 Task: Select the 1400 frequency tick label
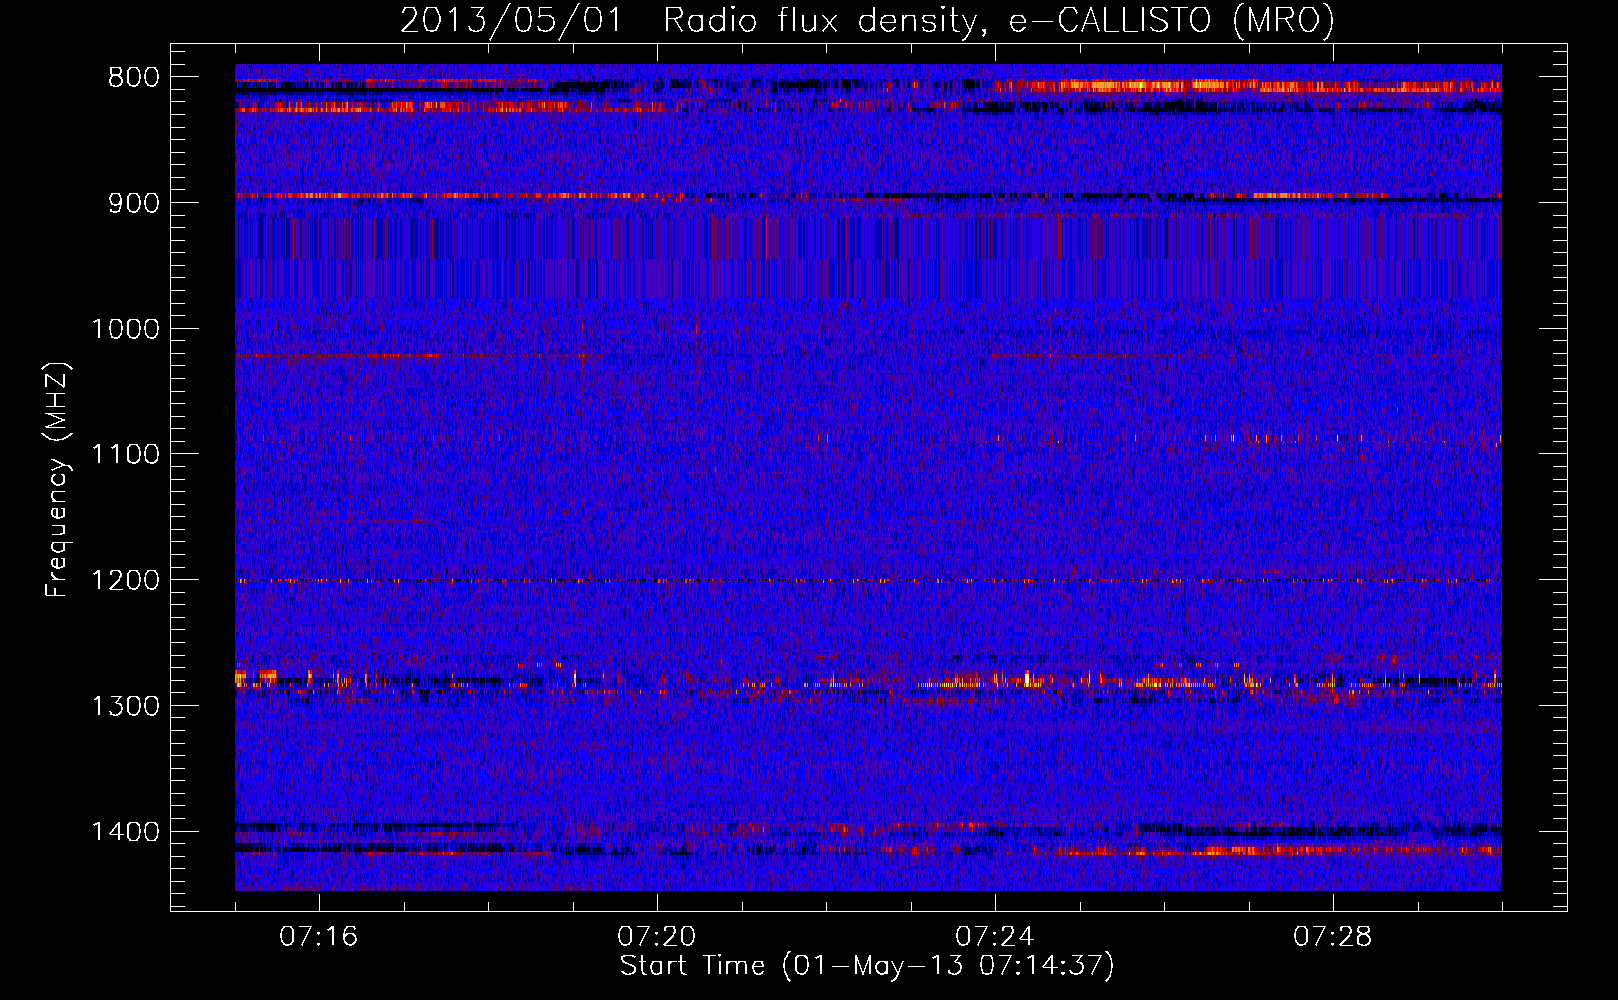click(125, 832)
